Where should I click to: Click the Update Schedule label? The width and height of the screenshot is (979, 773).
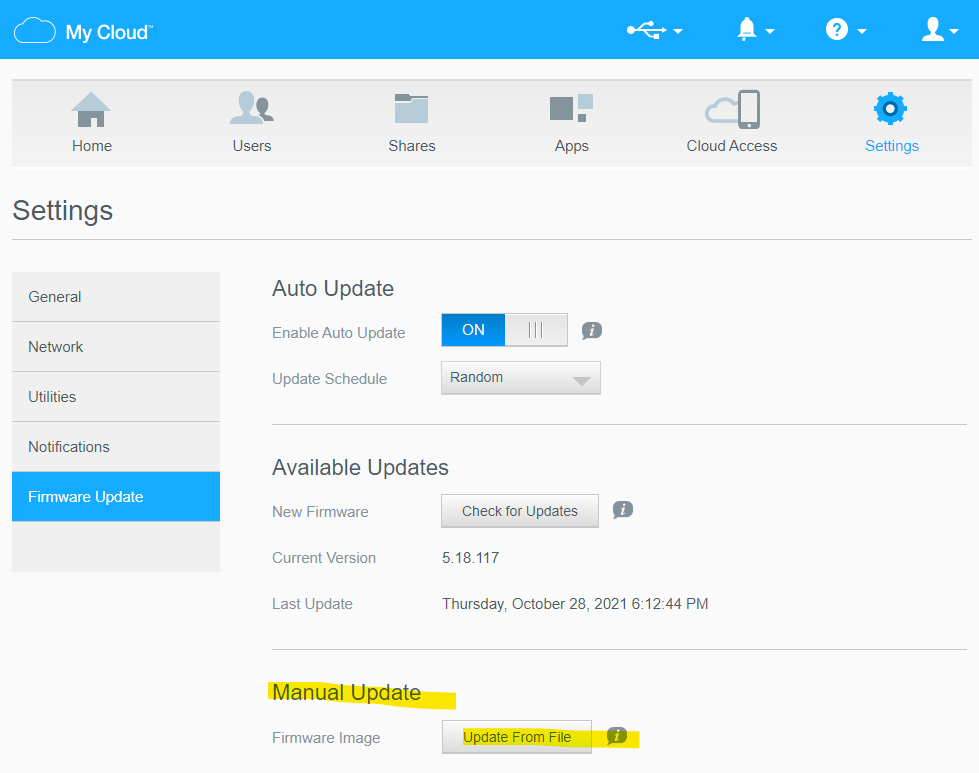click(x=329, y=379)
